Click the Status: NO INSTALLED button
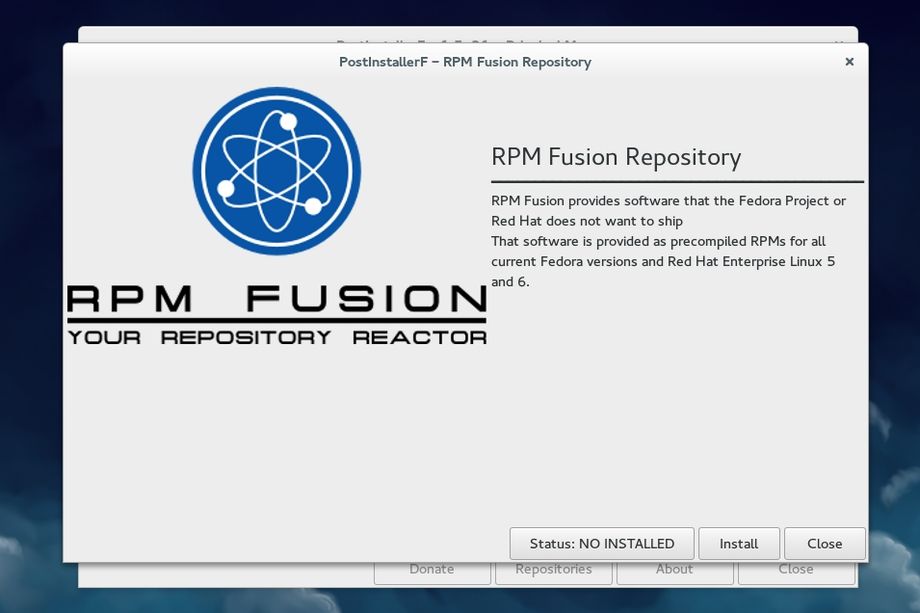This screenshot has height=613, width=920. click(x=602, y=544)
